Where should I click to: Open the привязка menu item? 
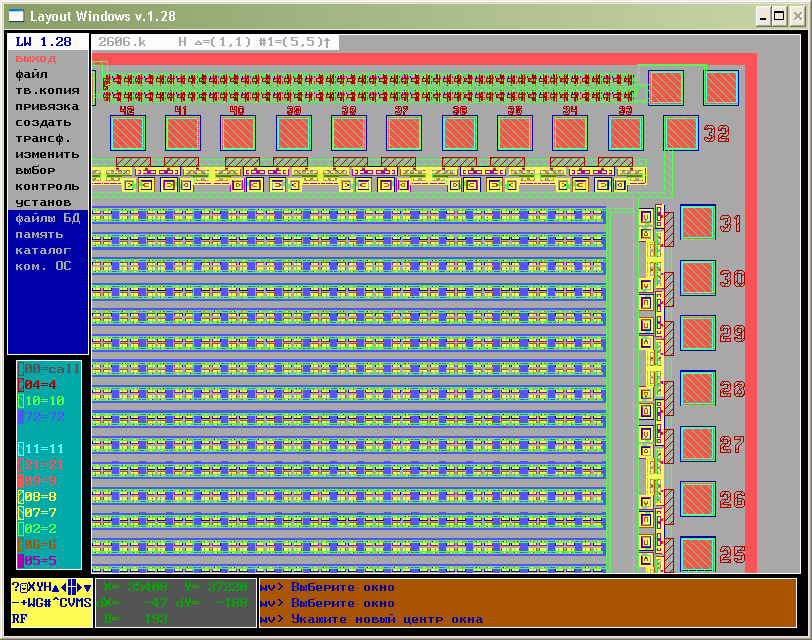pos(48,107)
